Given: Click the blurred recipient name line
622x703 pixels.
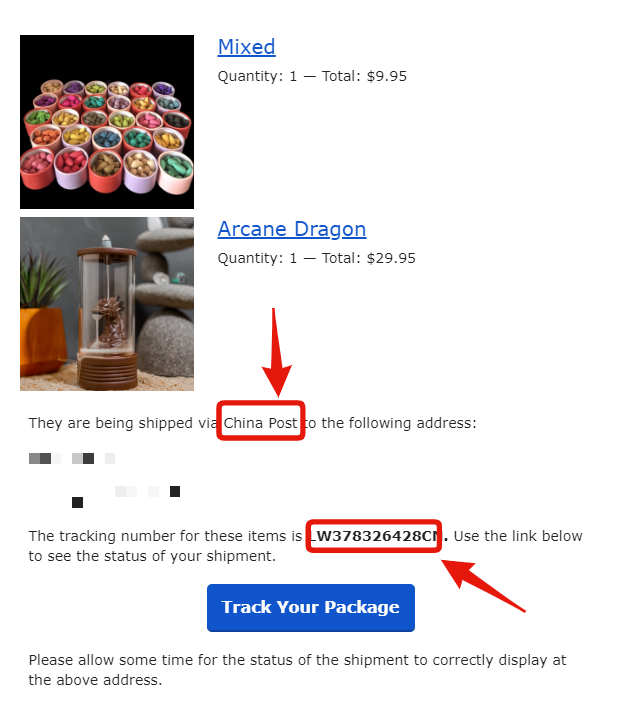Looking at the screenshot, I should pyautogui.click(x=72, y=458).
